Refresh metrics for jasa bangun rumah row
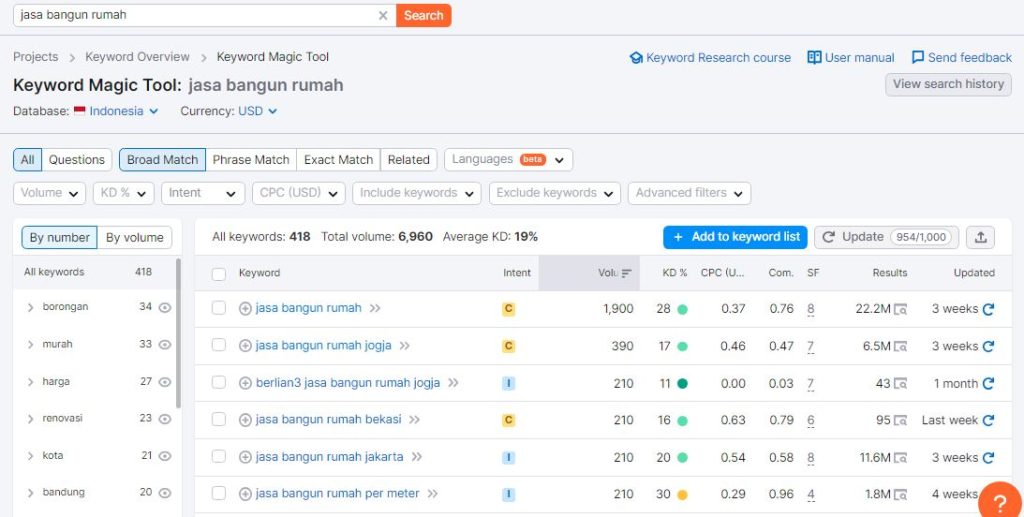The height and width of the screenshot is (517, 1024). (988, 309)
